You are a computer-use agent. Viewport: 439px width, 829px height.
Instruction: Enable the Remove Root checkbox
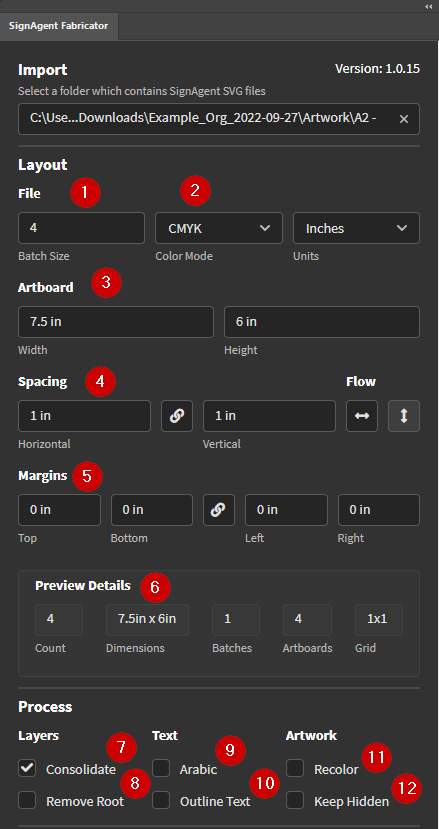(x=27, y=800)
